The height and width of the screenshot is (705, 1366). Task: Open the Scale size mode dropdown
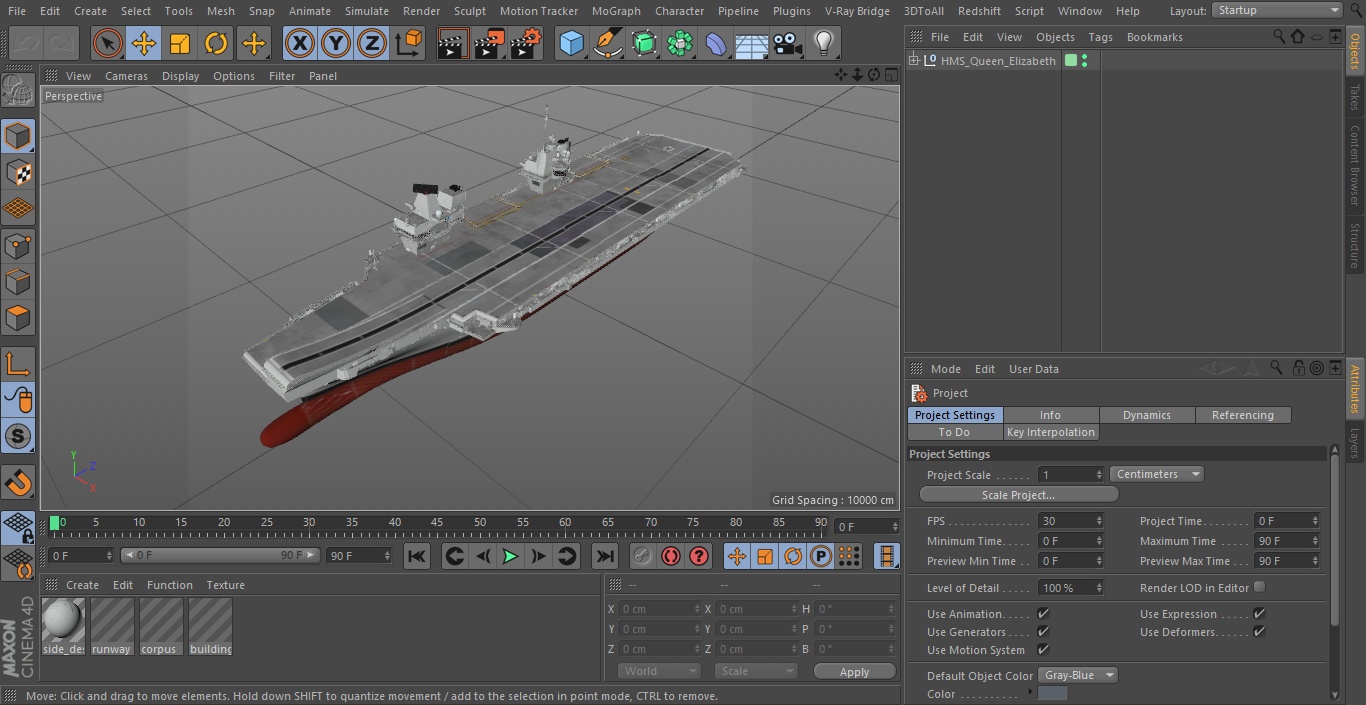click(x=756, y=671)
